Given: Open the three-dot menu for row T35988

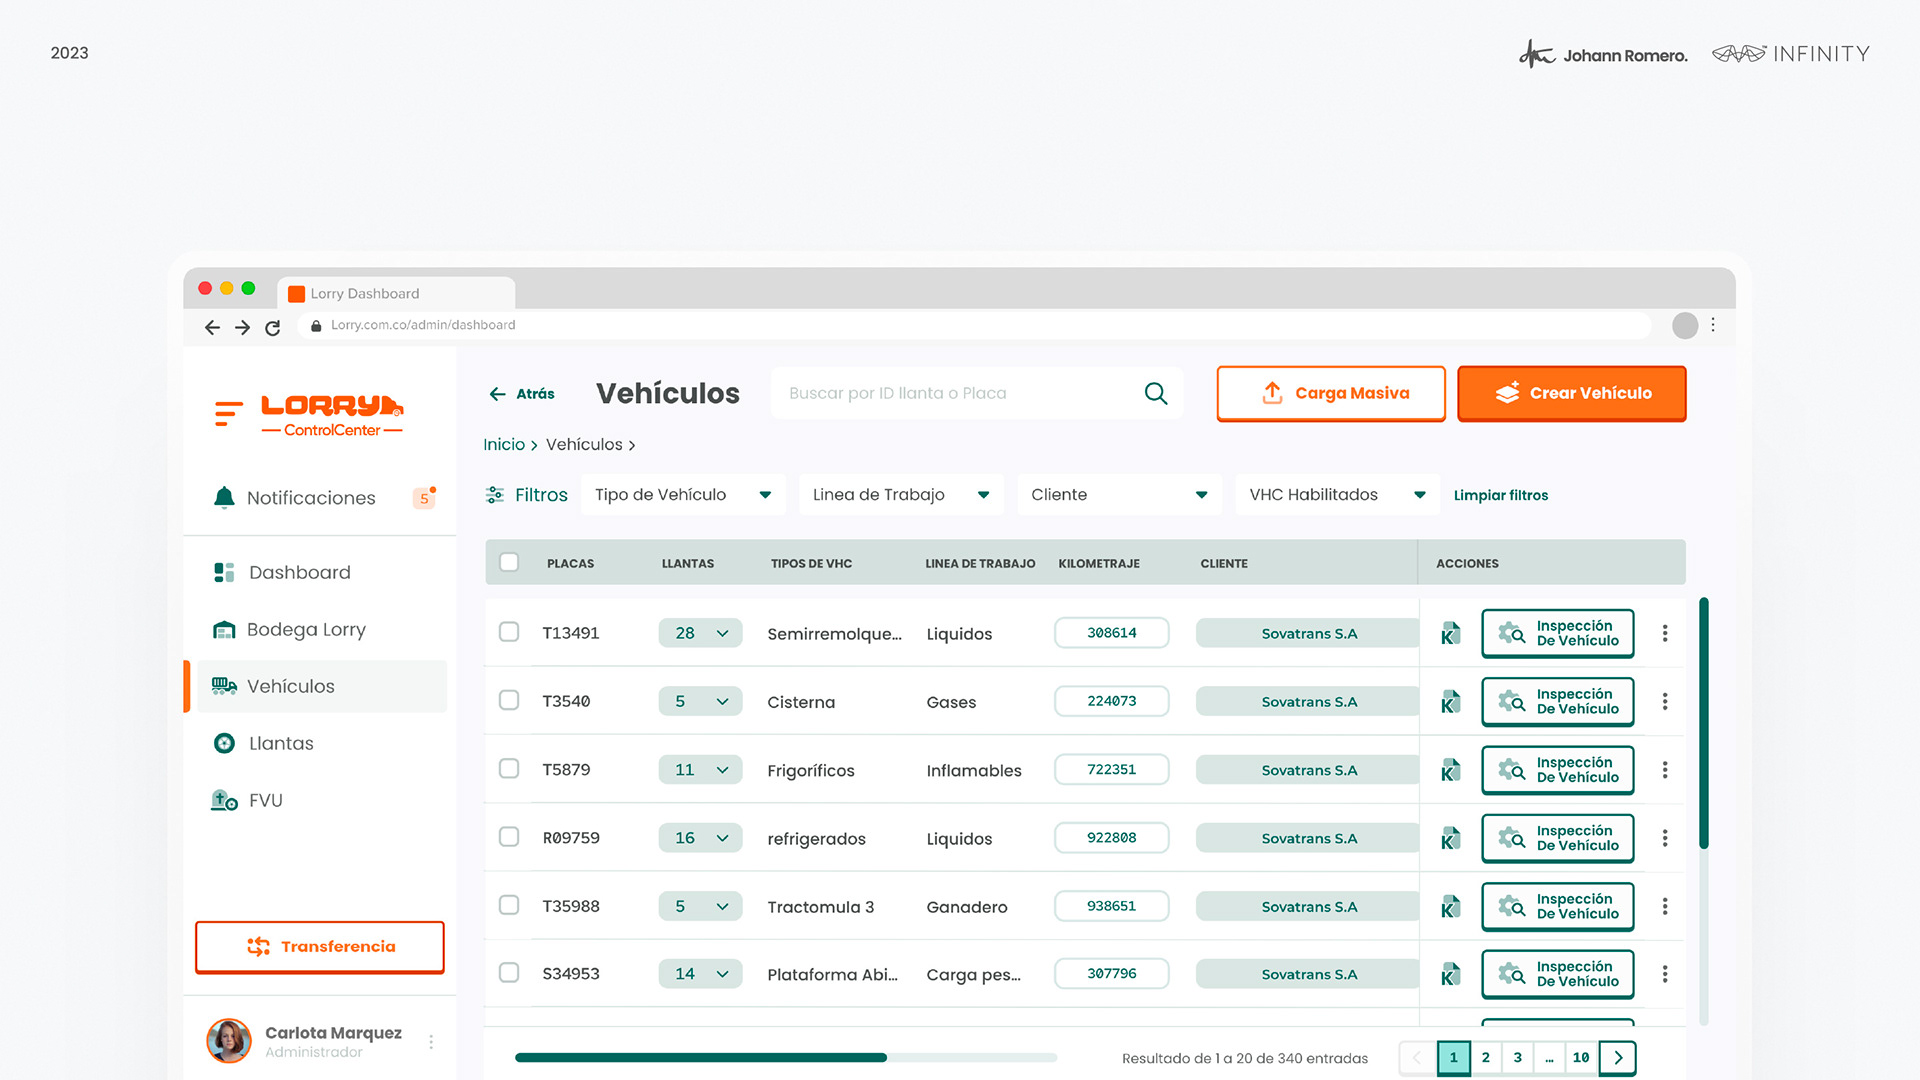Looking at the screenshot, I should (x=1665, y=906).
